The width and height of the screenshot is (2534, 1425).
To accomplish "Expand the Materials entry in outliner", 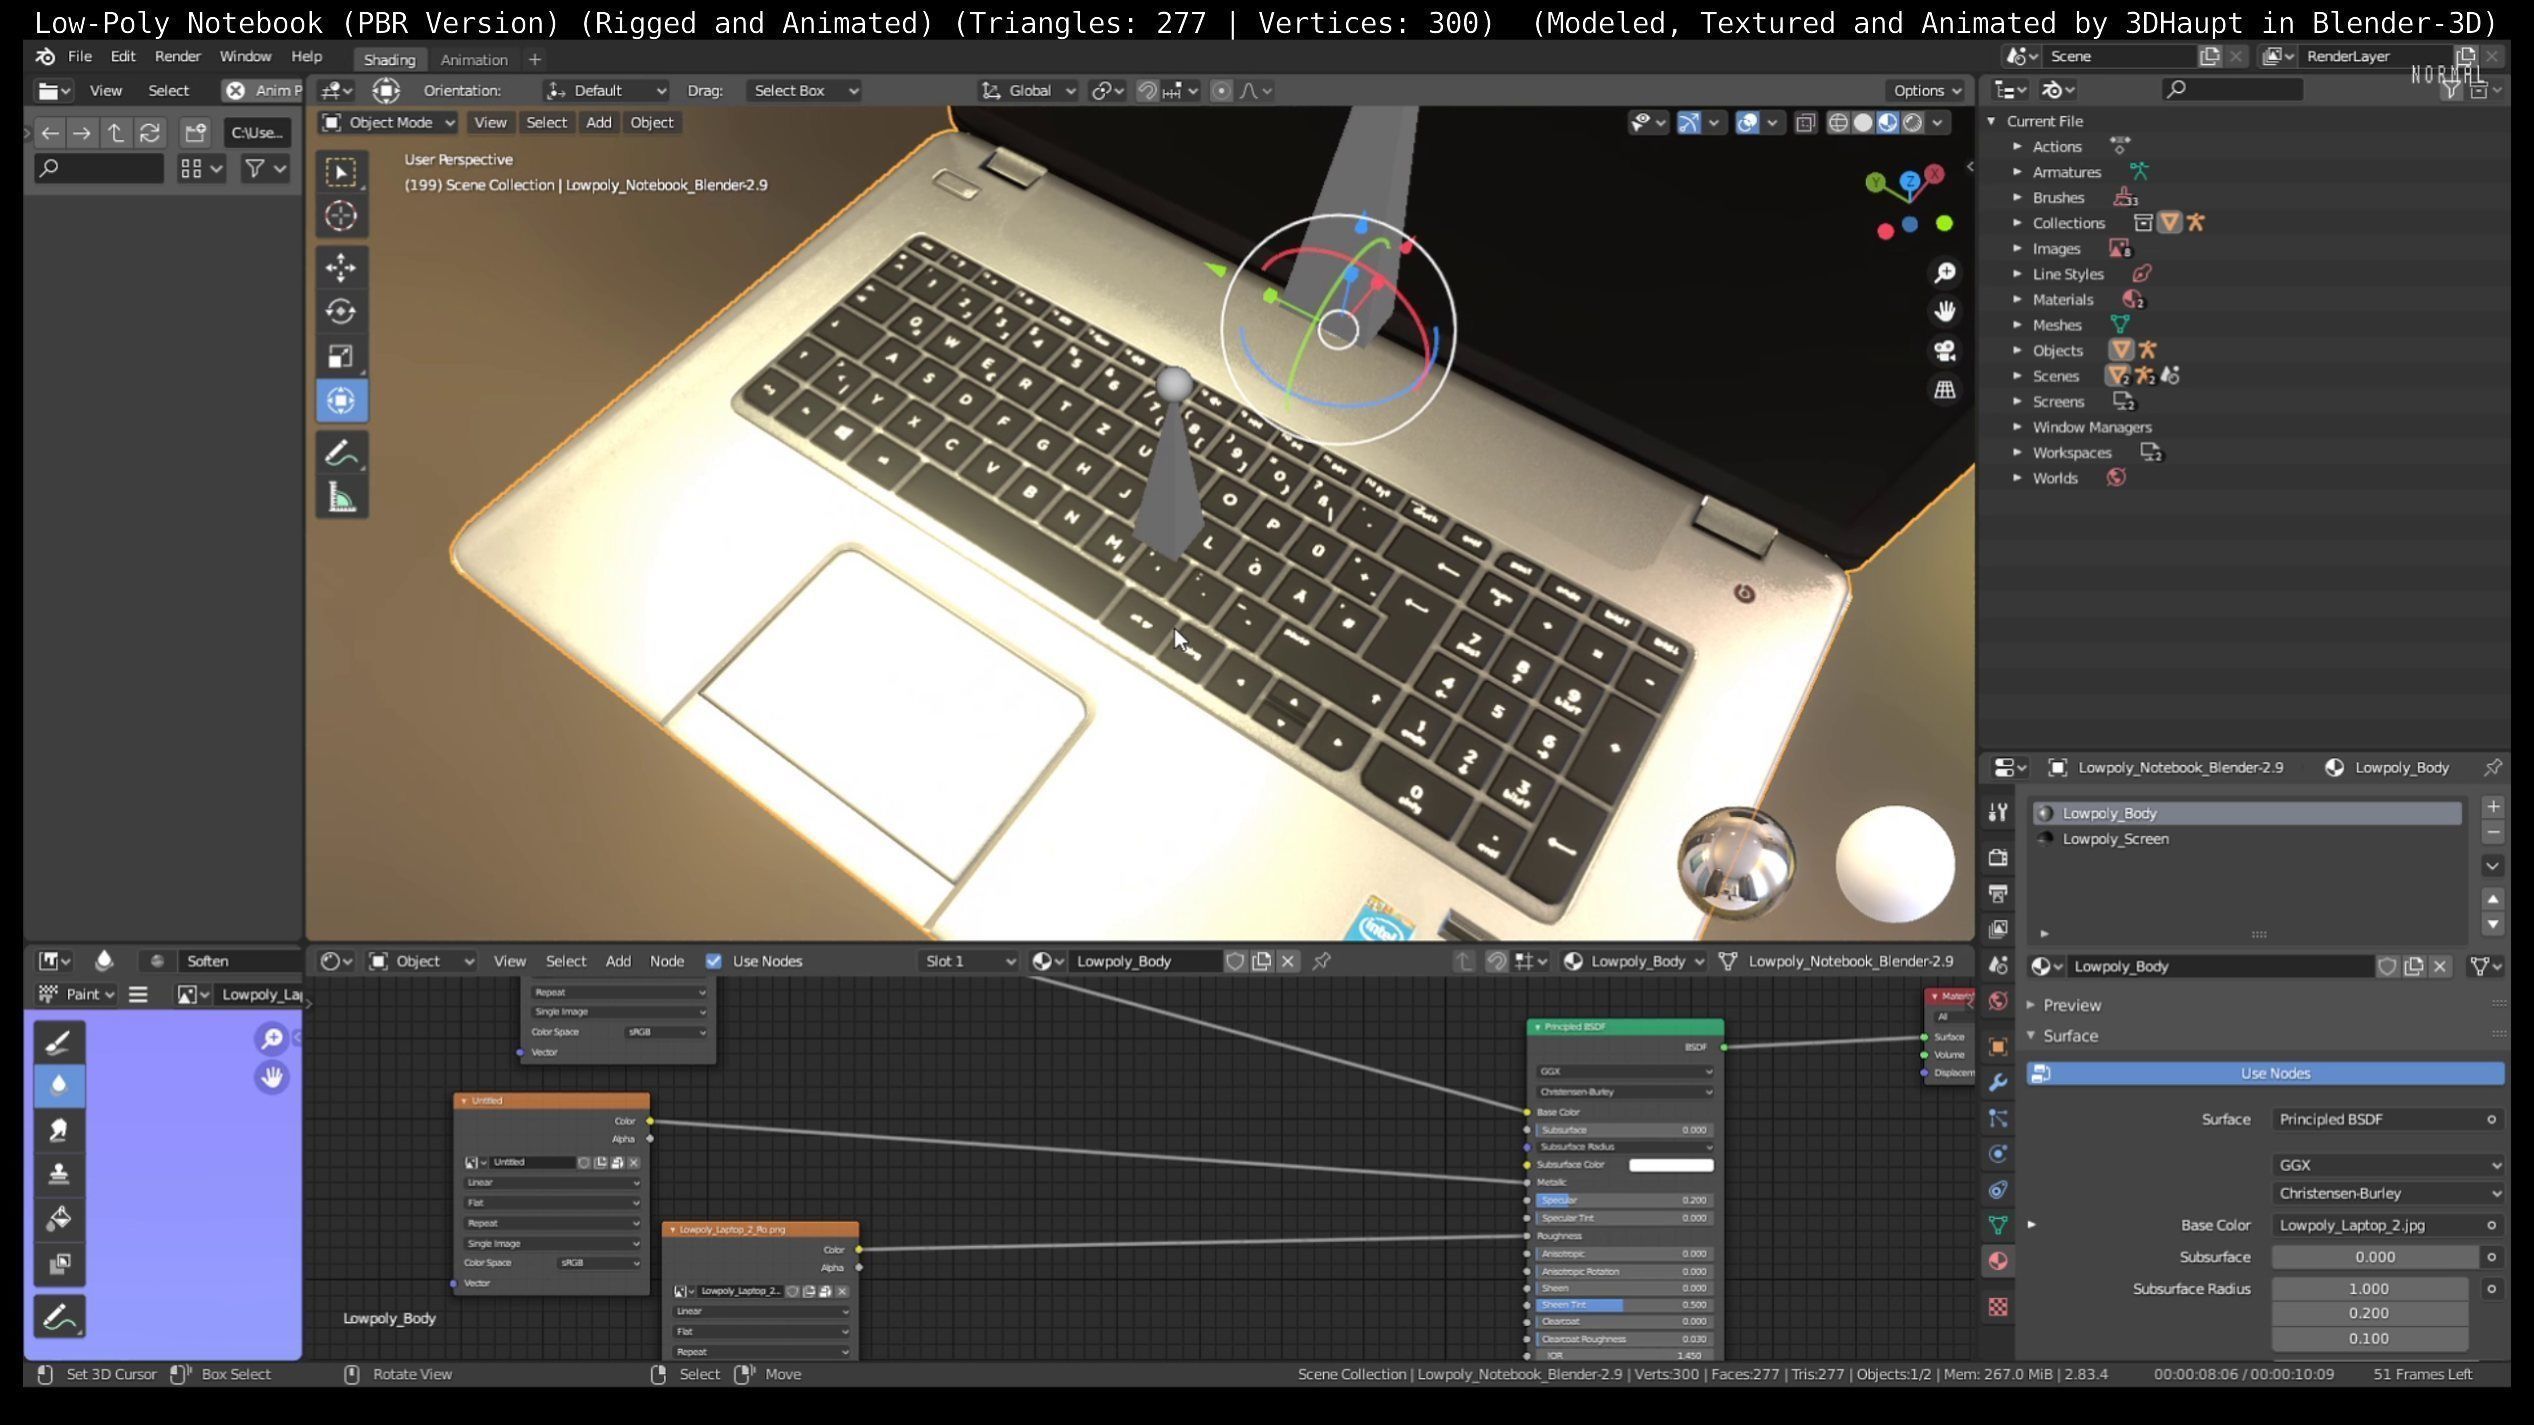I will tap(2017, 300).
